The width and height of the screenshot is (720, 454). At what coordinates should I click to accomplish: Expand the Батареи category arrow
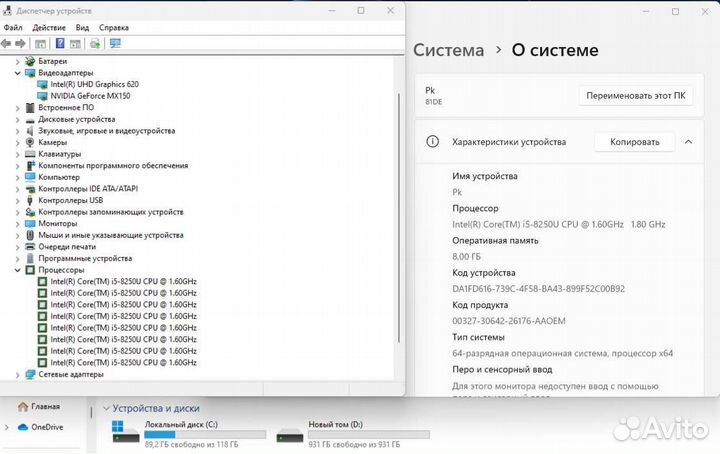[x=17, y=61]
